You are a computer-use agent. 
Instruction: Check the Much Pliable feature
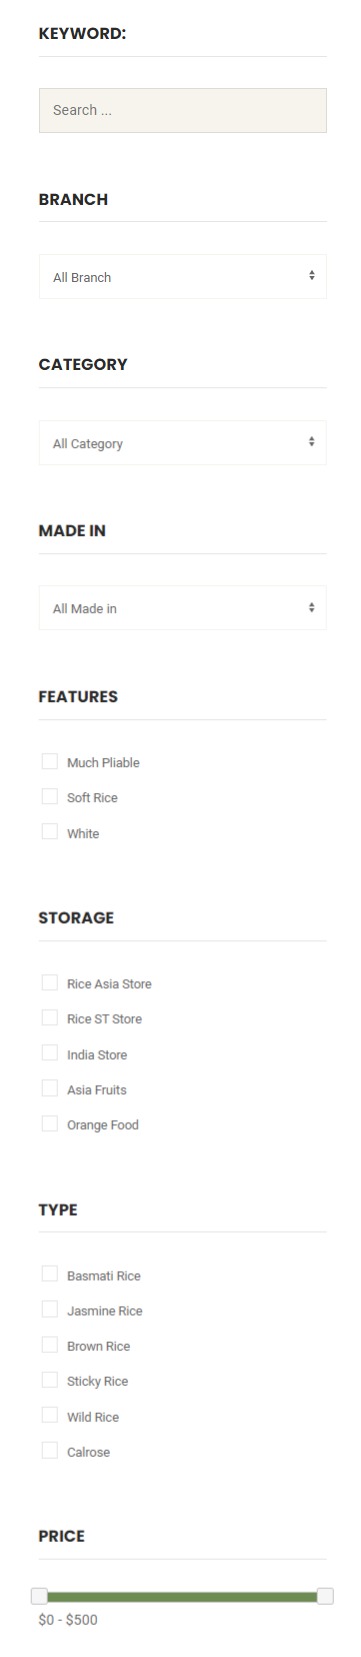(x=50, y=762)
